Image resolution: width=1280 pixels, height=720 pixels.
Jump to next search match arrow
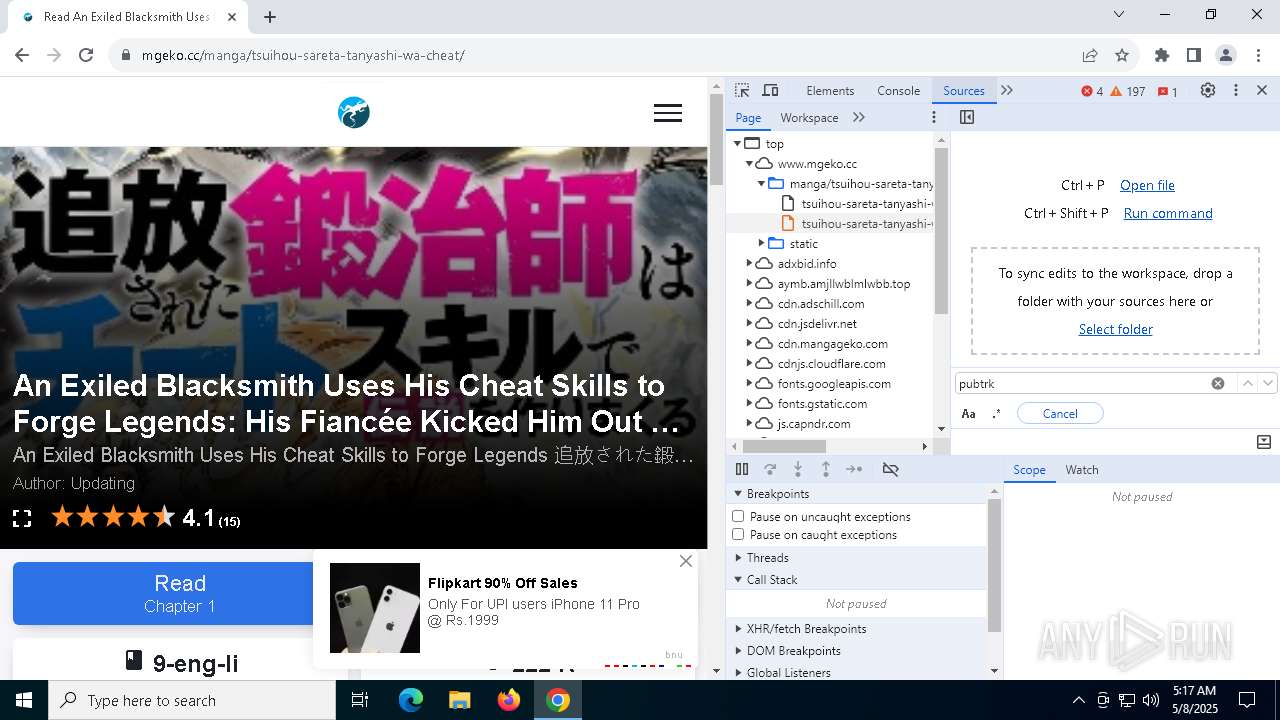tap(1268, 383)
